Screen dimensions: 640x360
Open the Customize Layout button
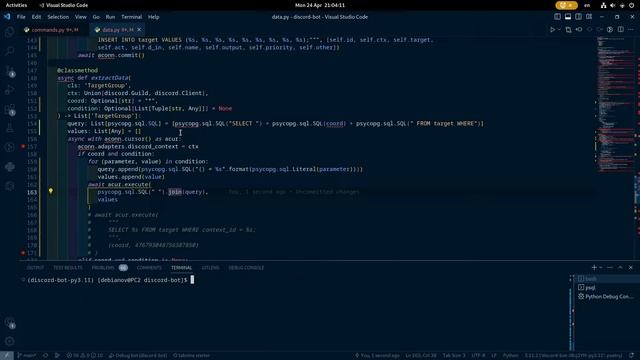(589, 17)
